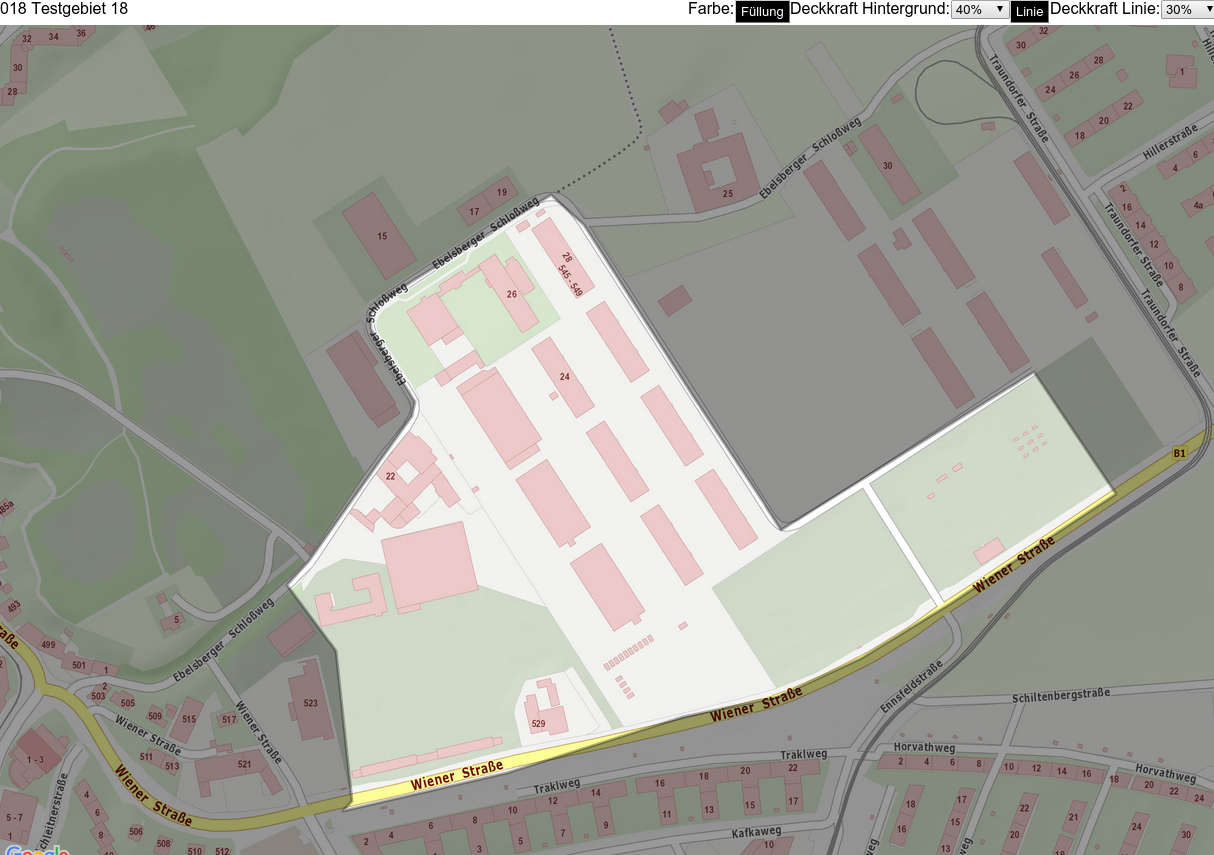
Task: Click building 26 near Schloßweg
Action: coord(512,294)
